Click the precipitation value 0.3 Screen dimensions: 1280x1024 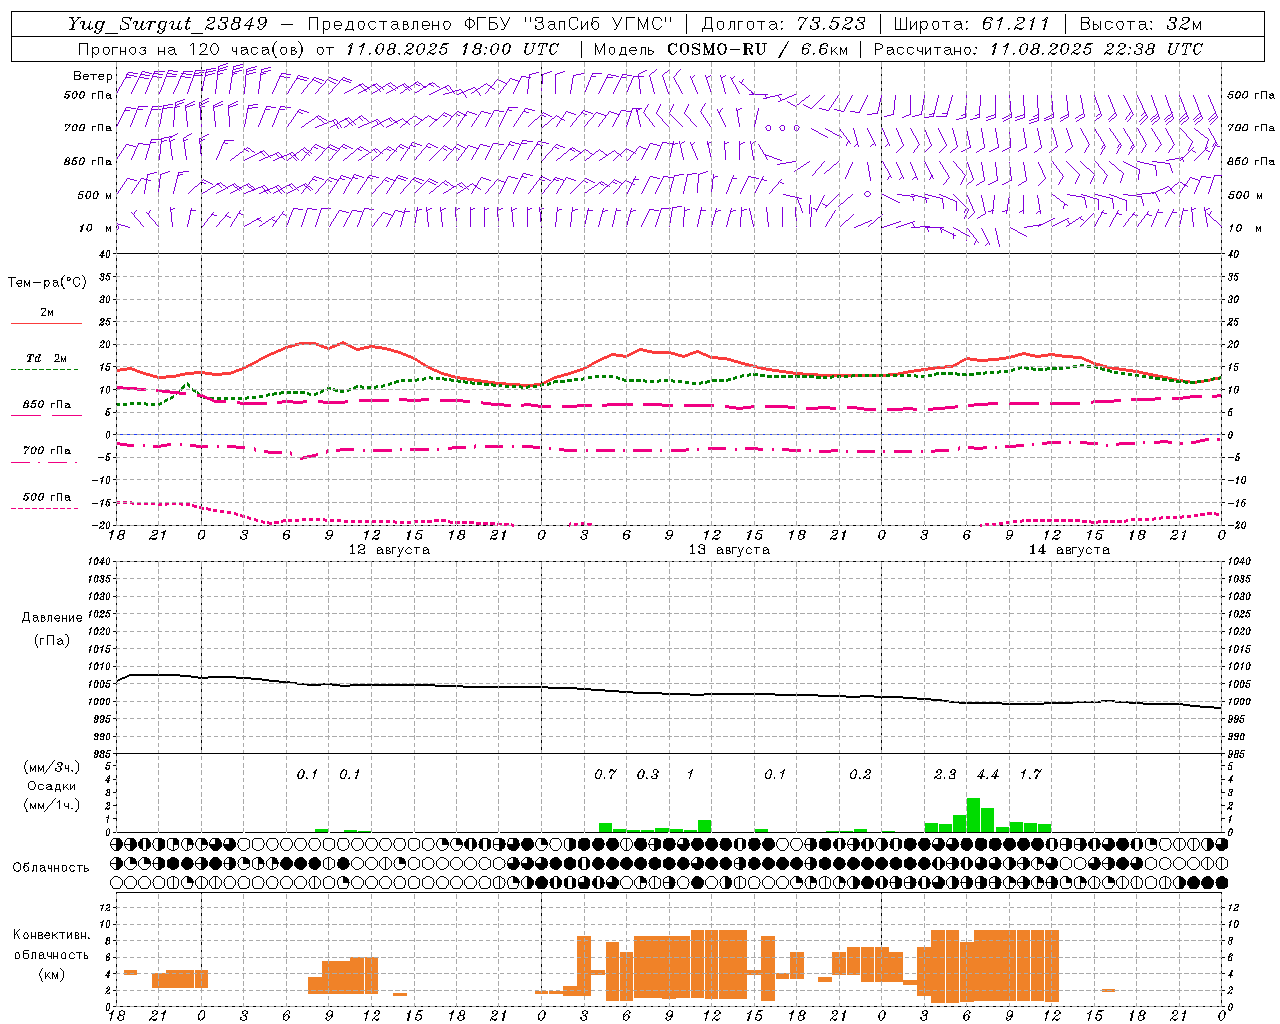(x=648, y=774)
